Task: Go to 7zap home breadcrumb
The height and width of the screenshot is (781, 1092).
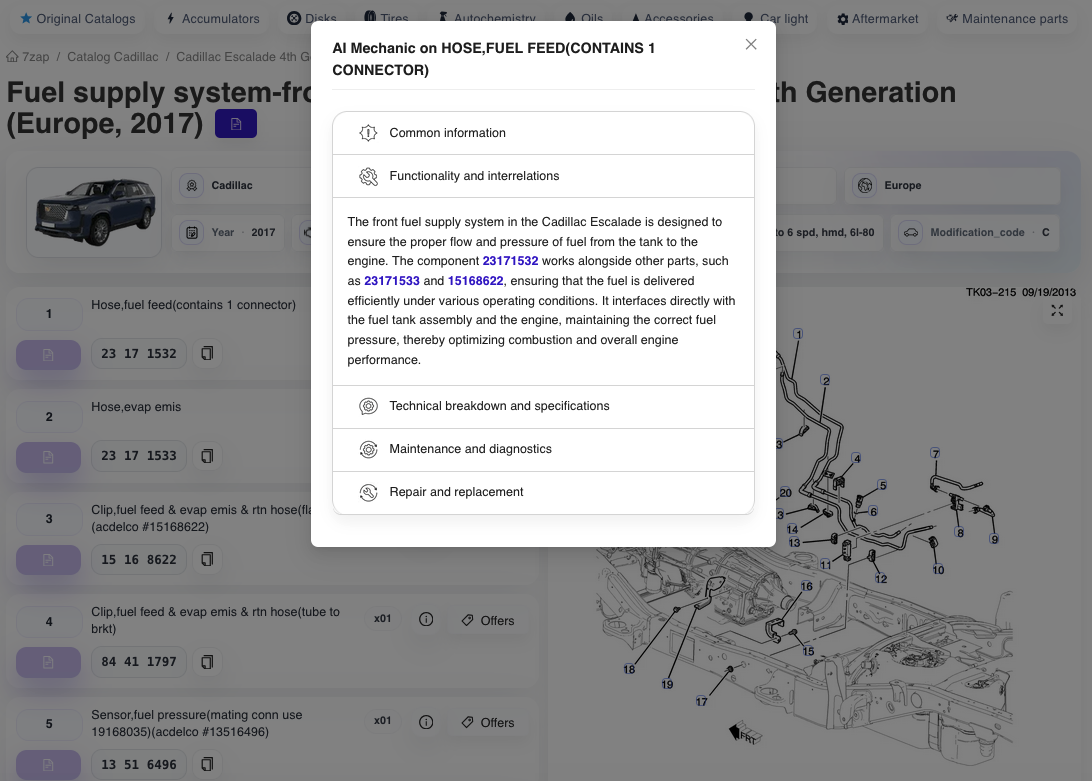Action: click(28, 56)
